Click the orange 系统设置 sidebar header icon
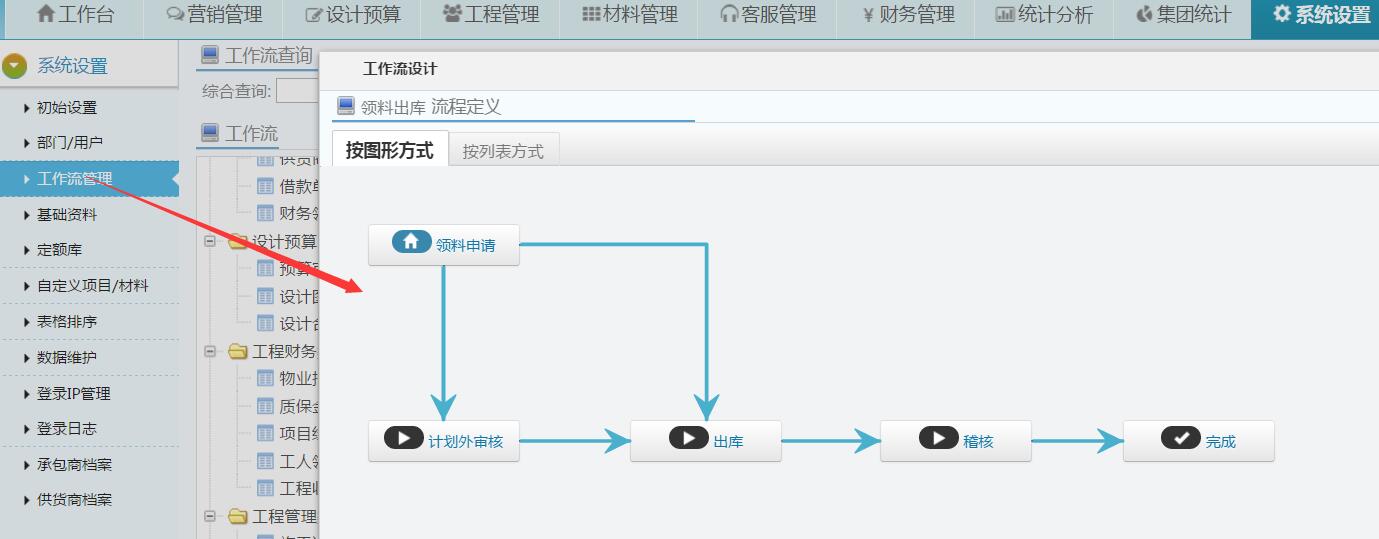1379x539 pixels. (x=15, y=66)
